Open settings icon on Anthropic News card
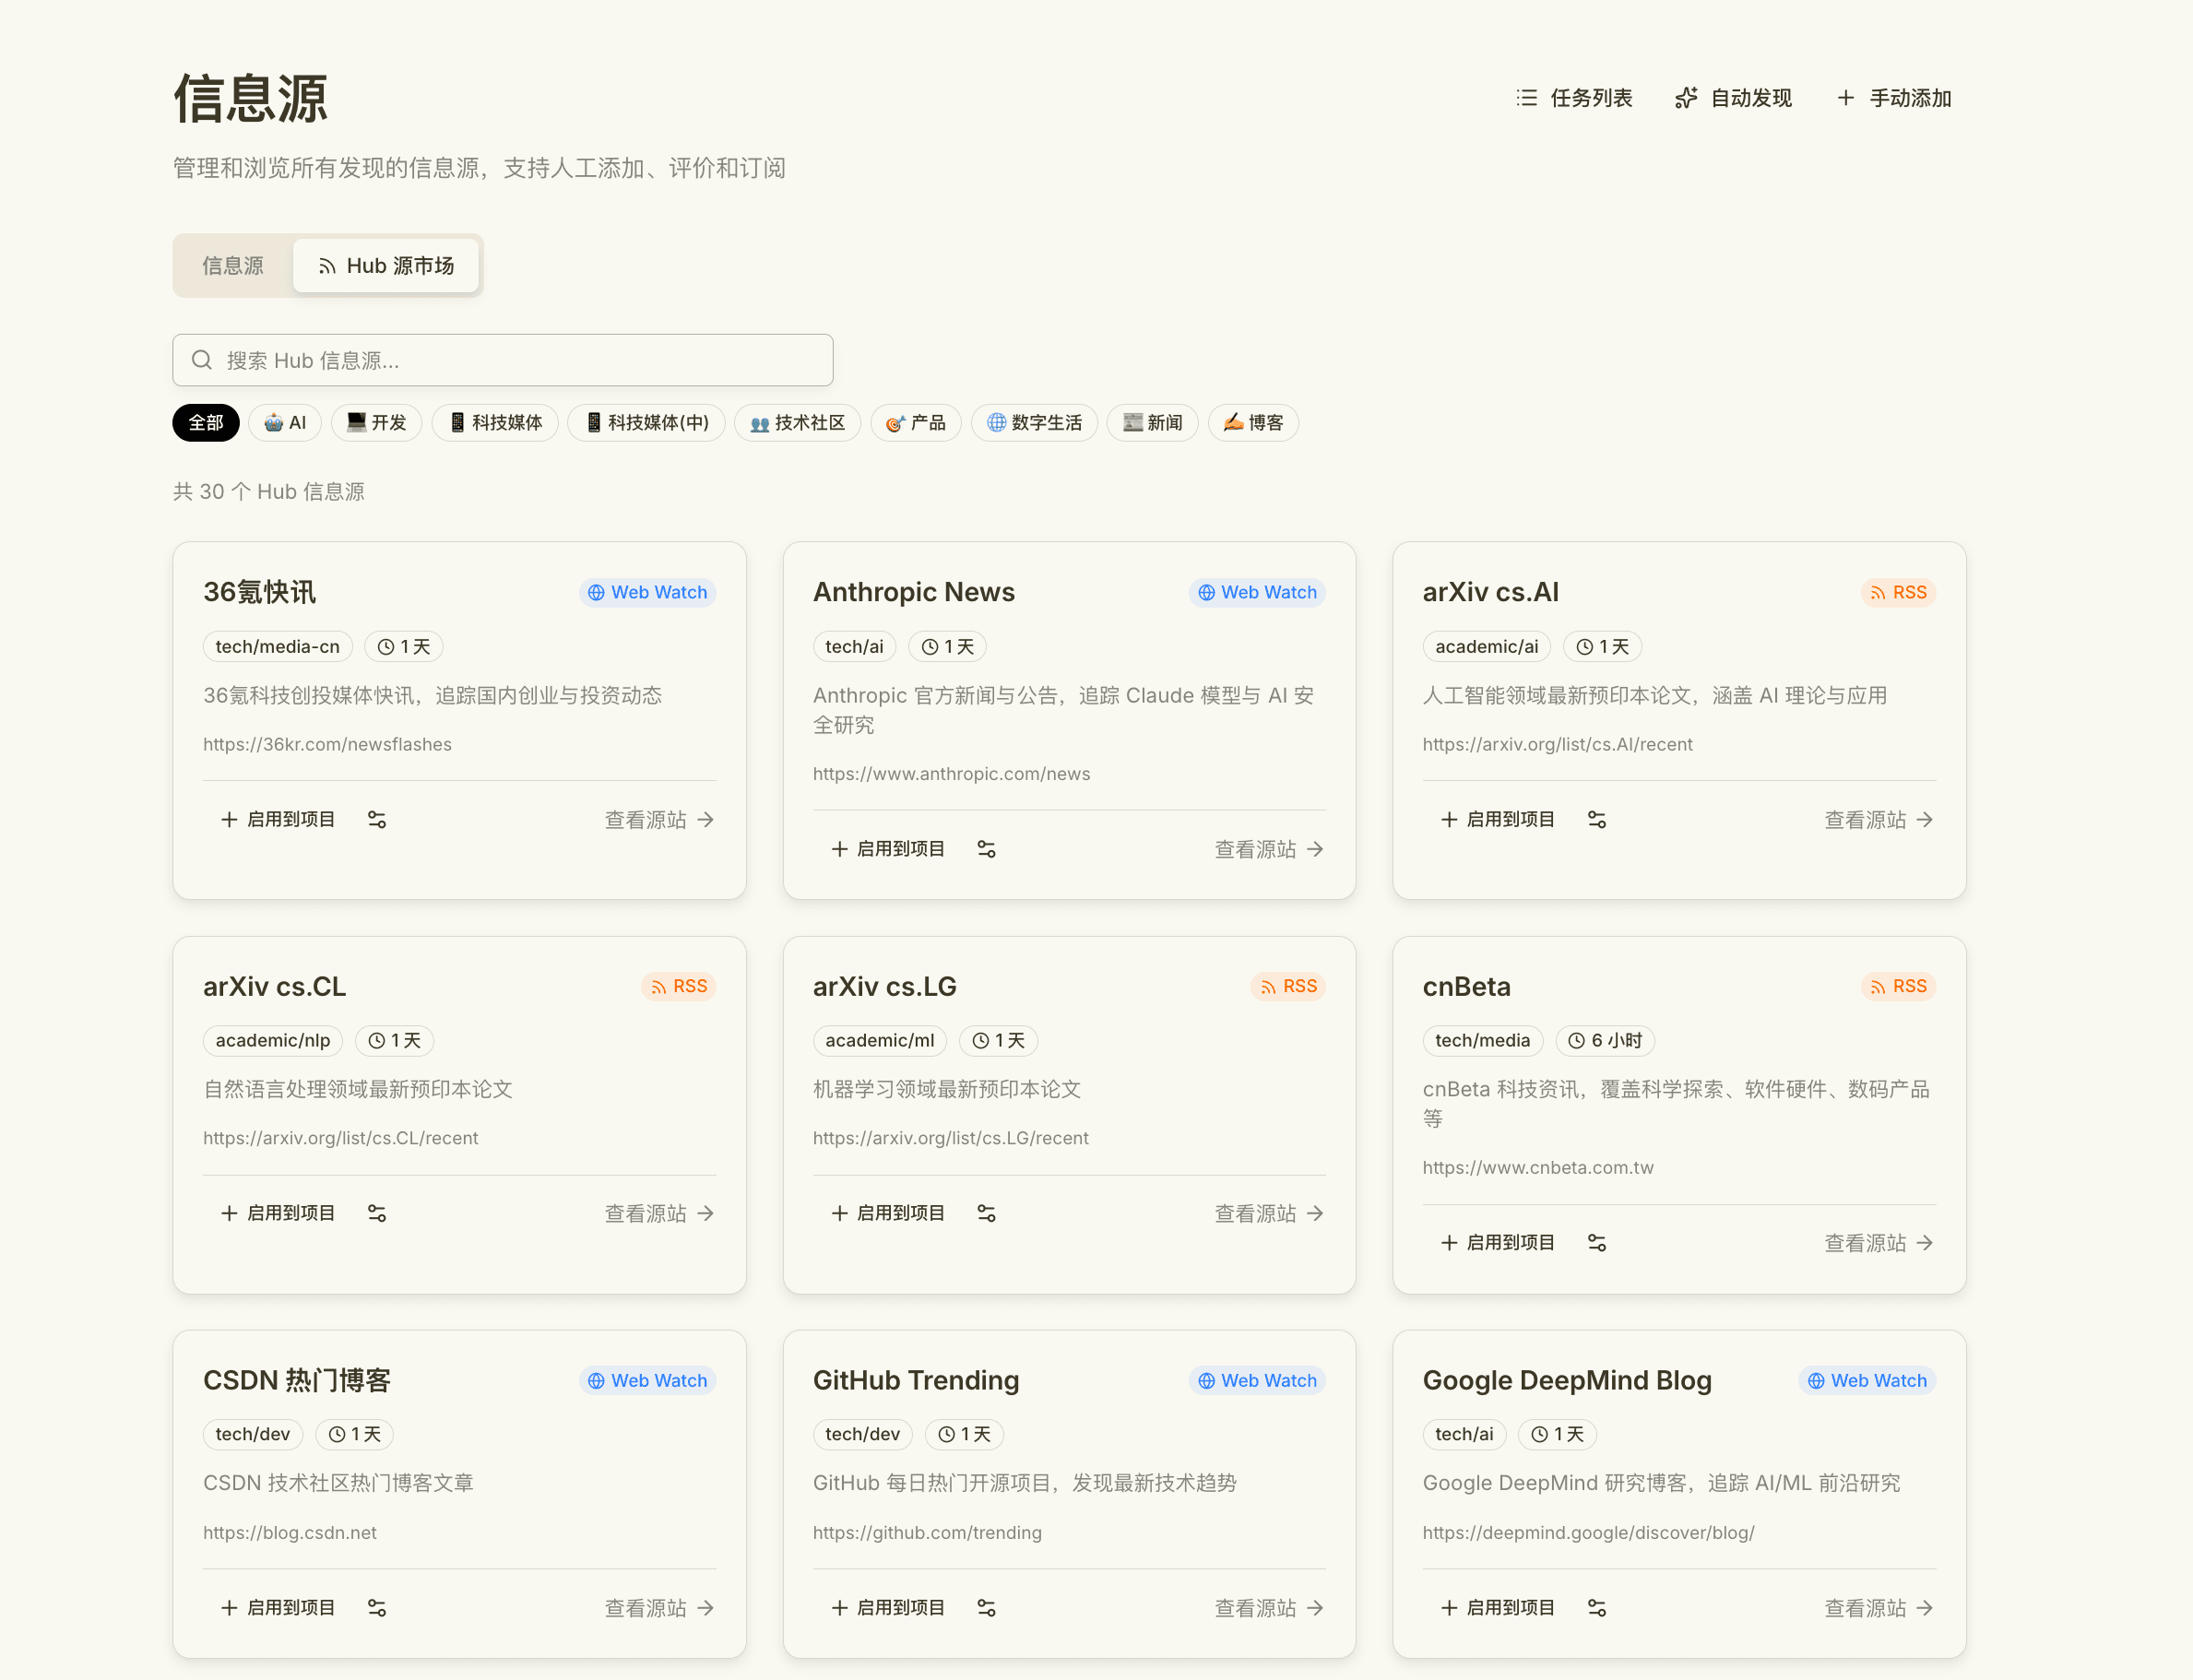Screen dimensions: 2193x1680 [x=986, y=849]
